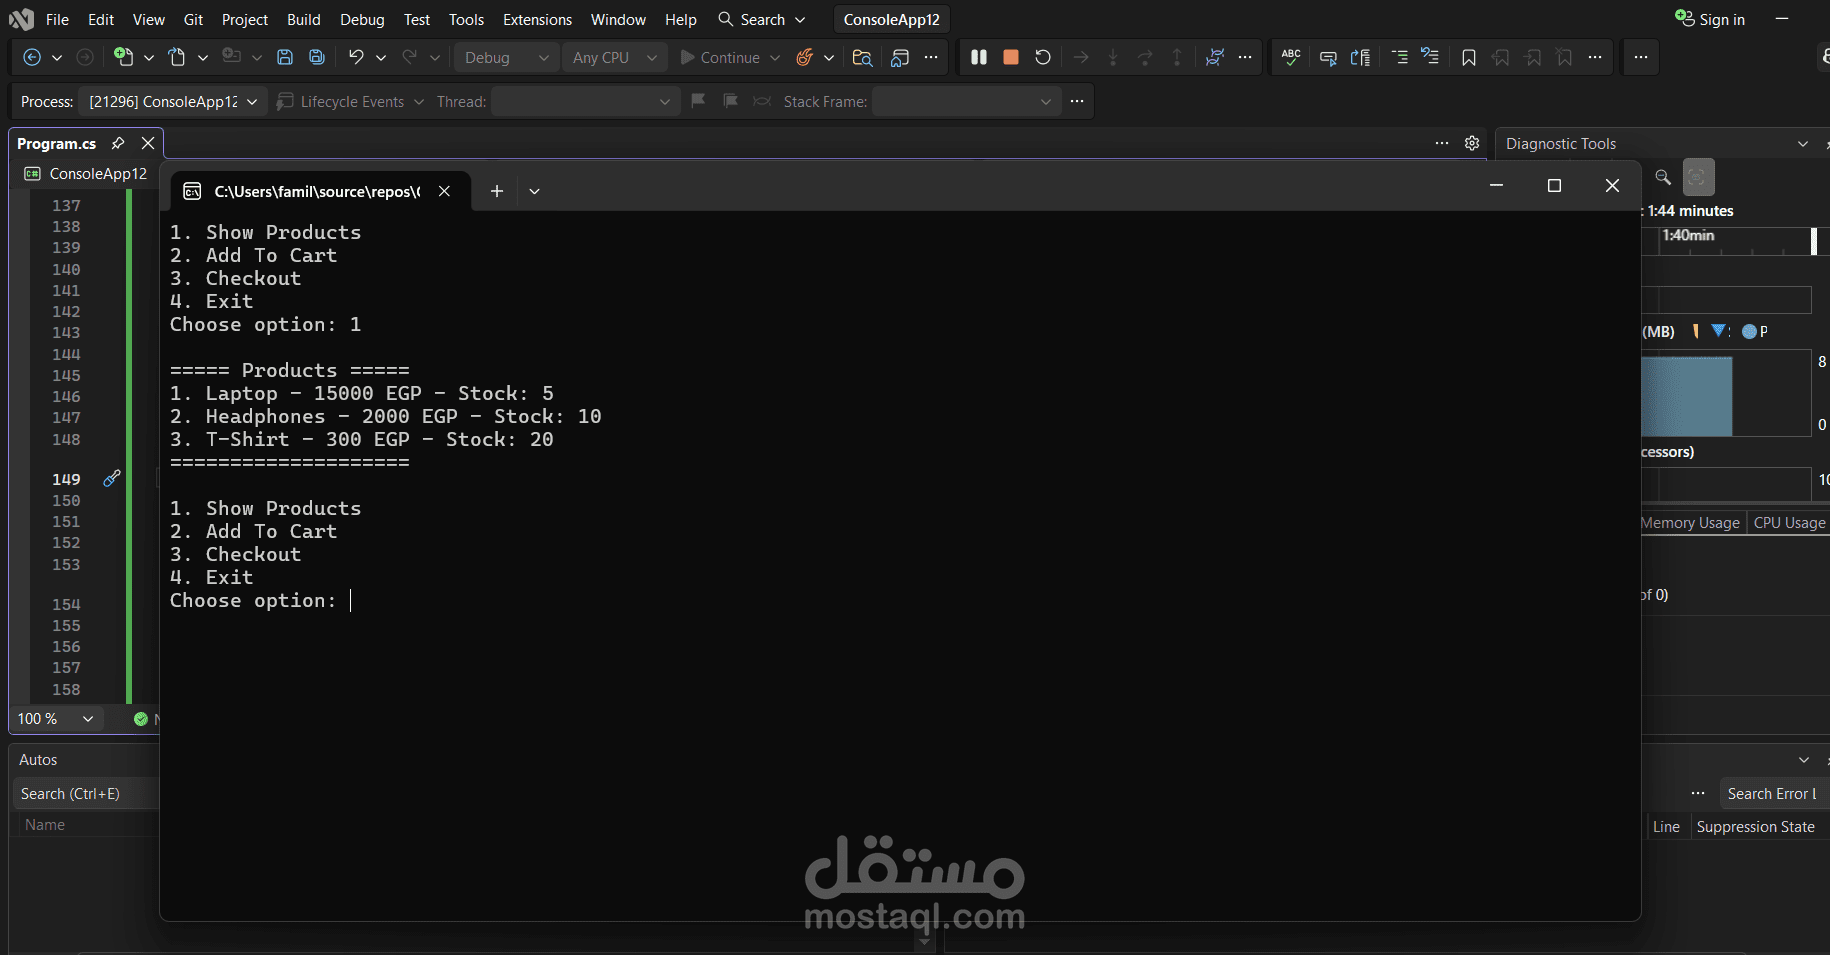Click the Suppression State column header
The image size is (1830, 955).
click(x=1756, y=827)
